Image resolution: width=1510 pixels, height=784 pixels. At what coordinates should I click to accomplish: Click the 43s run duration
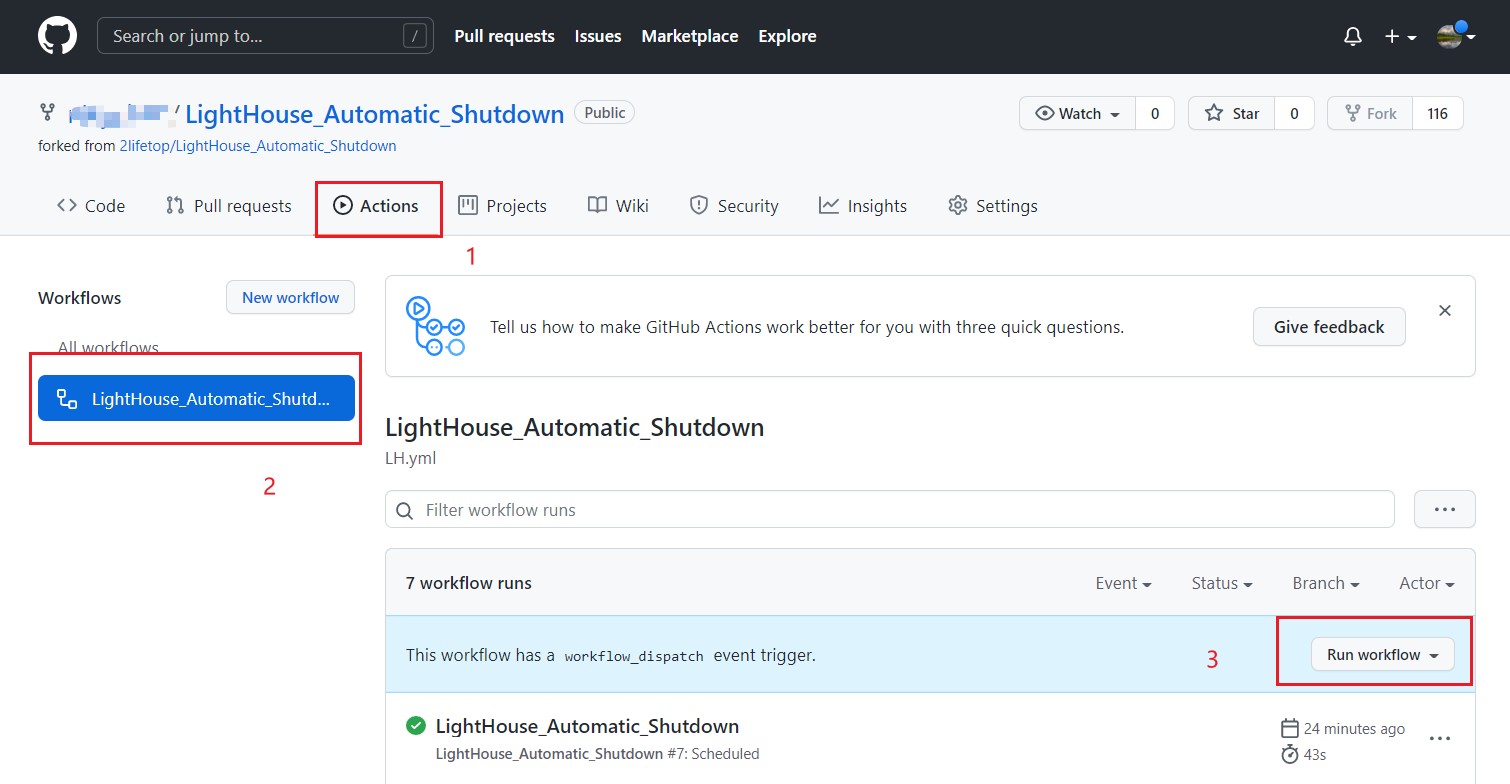pos(1315,754)
